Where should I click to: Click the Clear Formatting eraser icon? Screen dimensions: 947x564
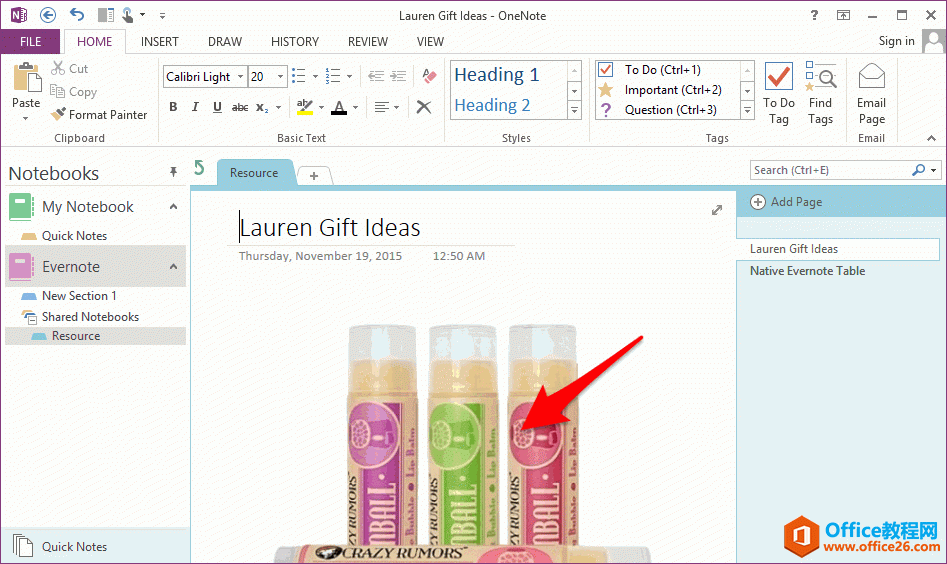(x=429, y=75)
